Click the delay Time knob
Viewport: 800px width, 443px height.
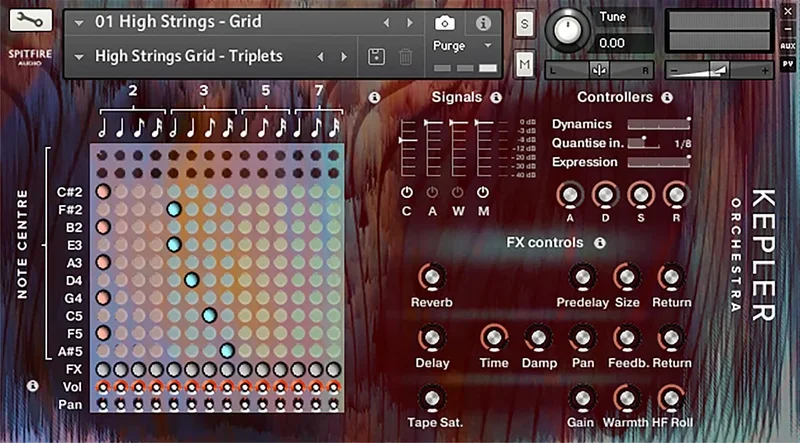494,338
